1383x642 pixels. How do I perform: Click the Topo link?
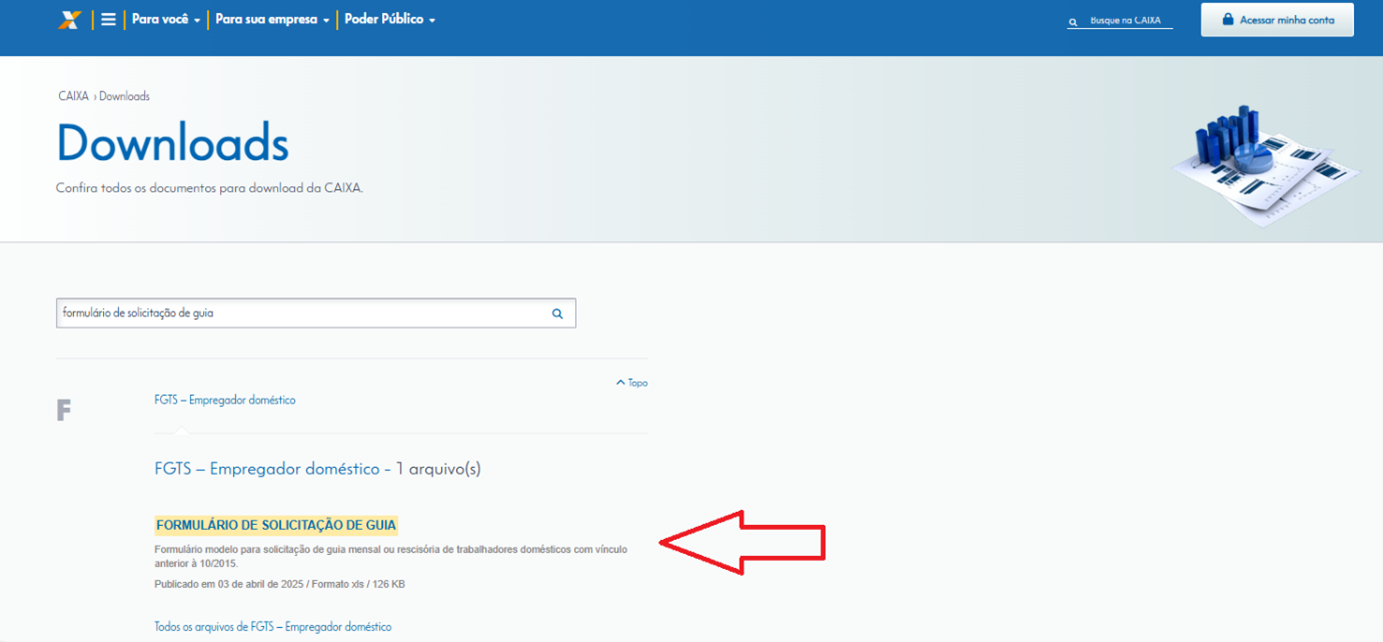pyautogui.click(x=632, y=383)
